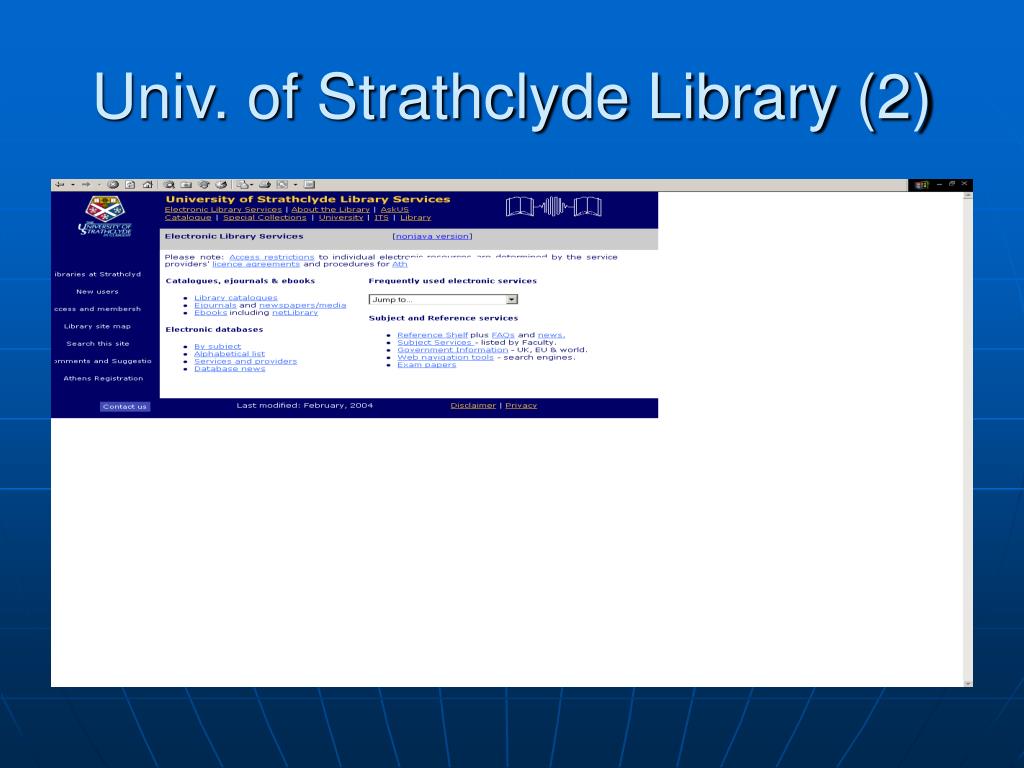
Task: Open the 'Library catalogues' link
Action: 236,298
